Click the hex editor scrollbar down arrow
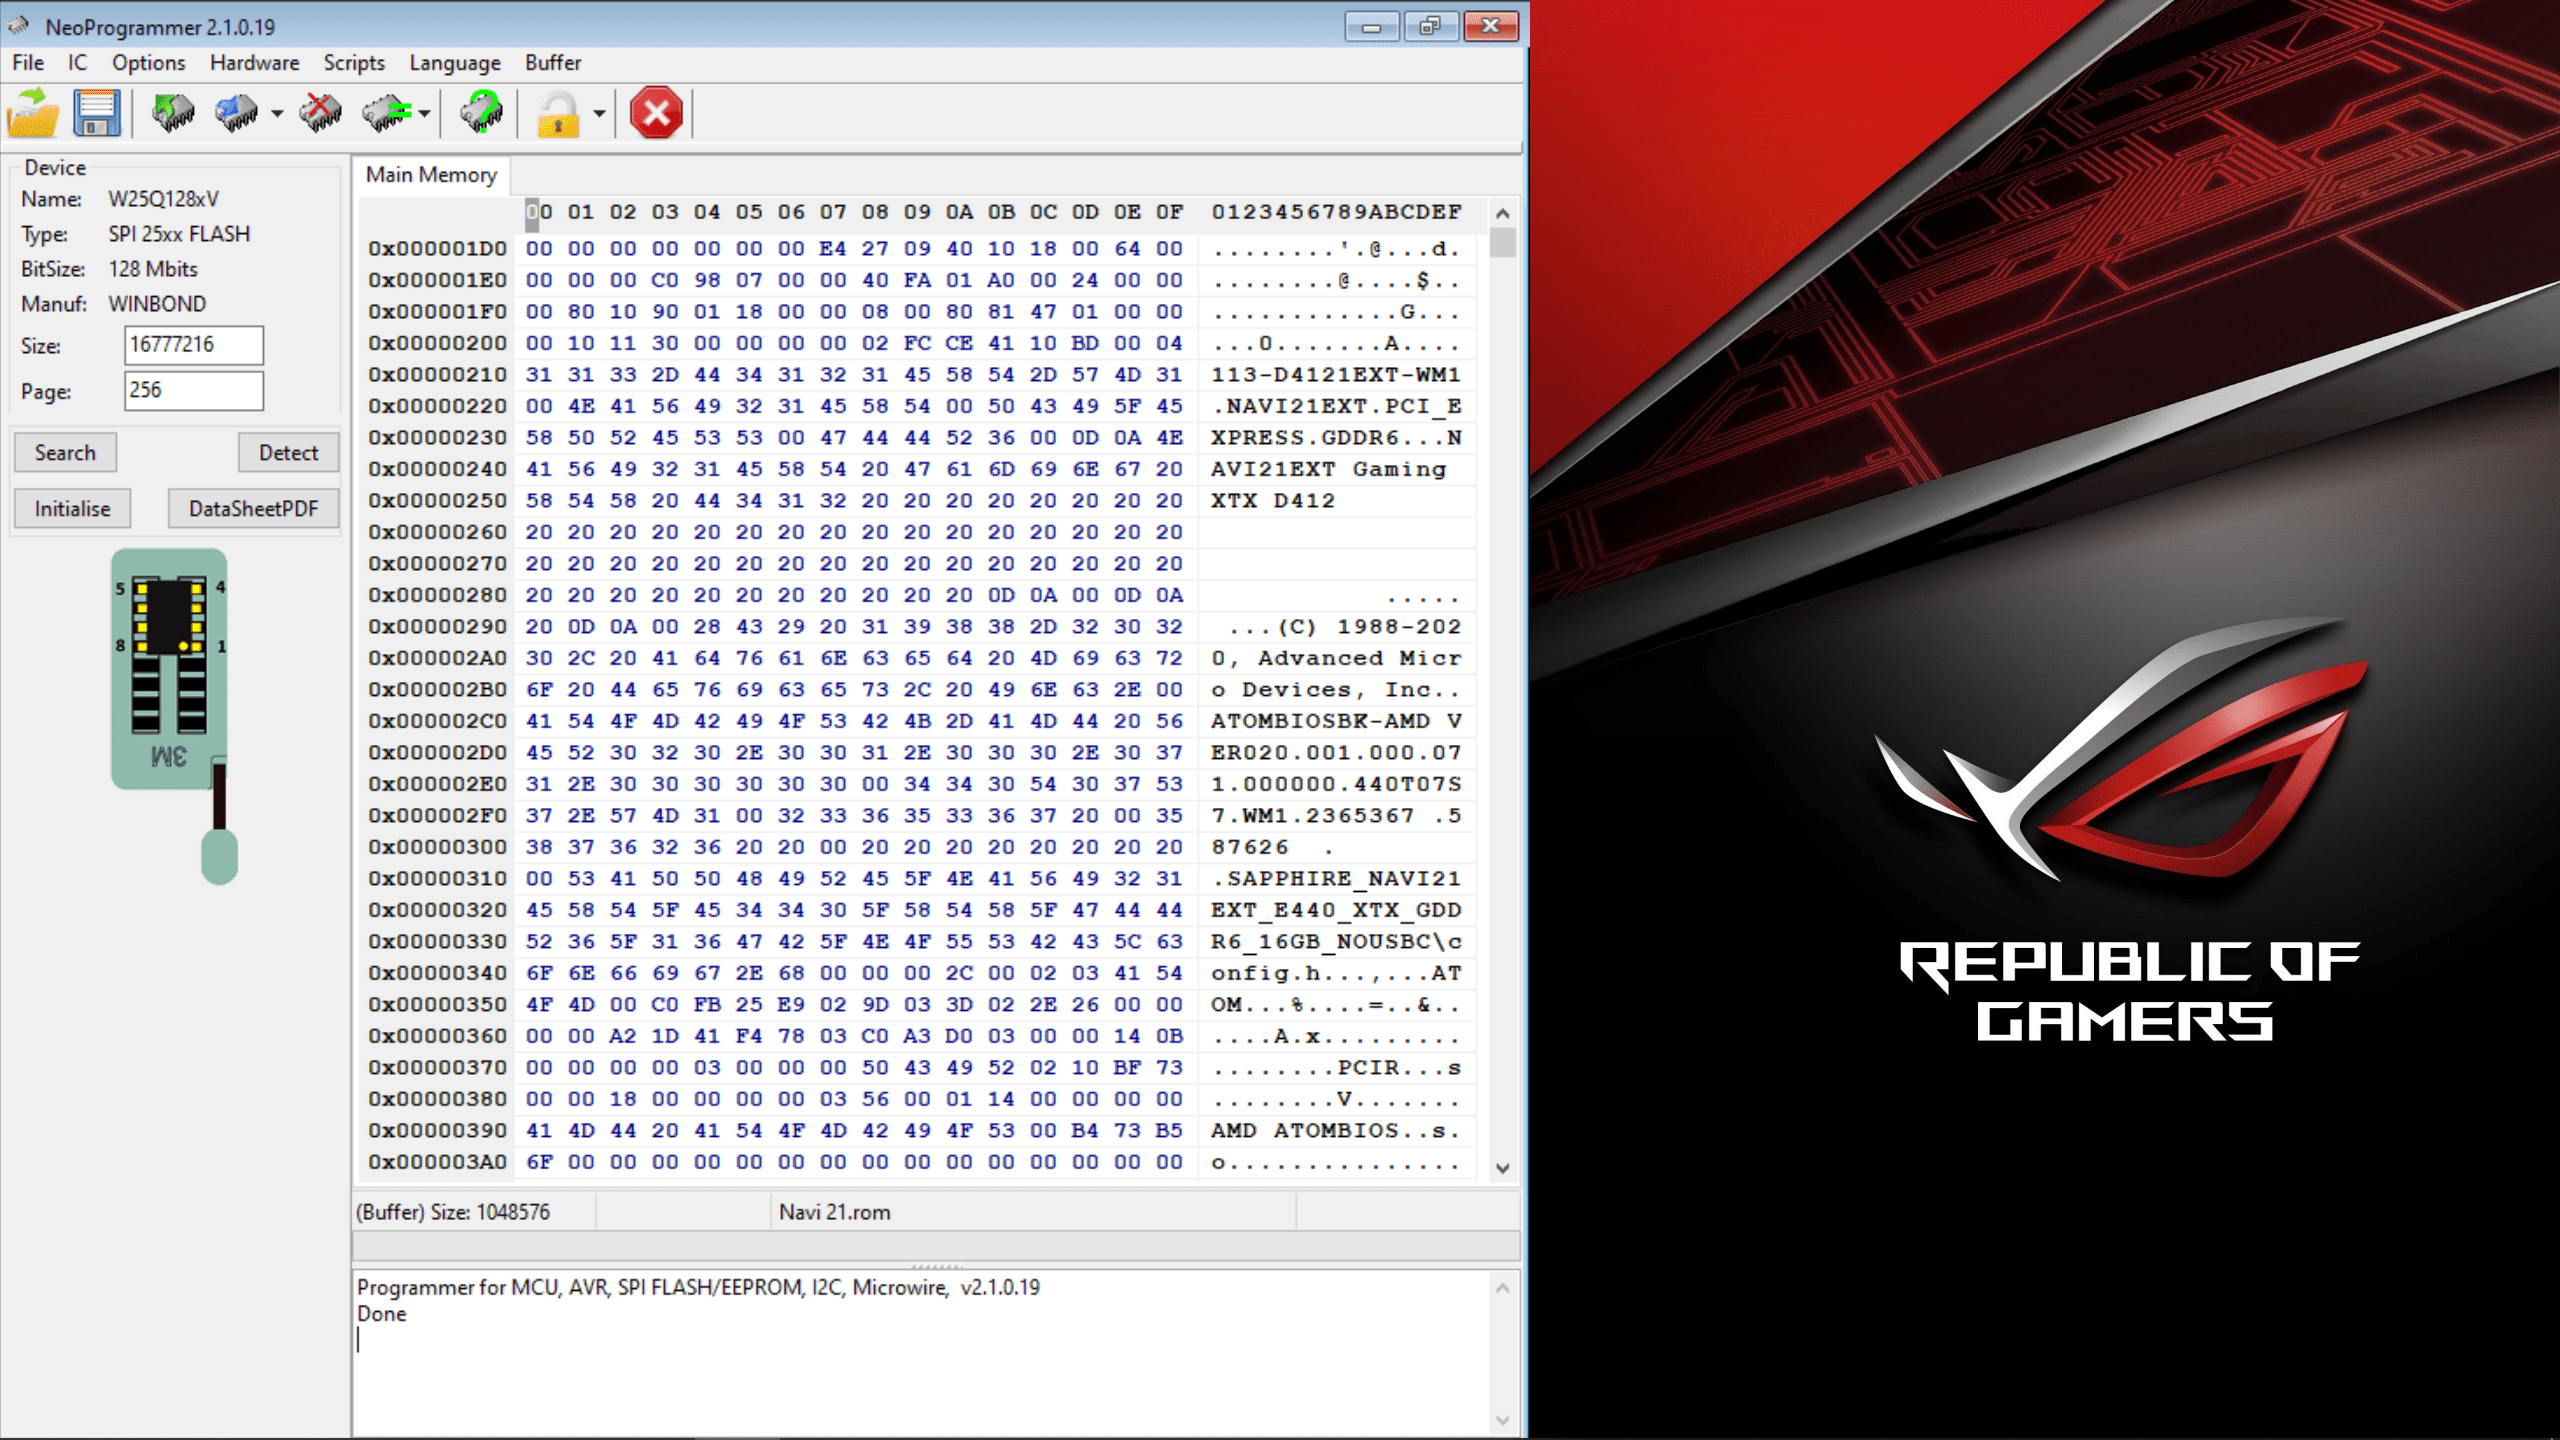Image resolution: width=2560 pixels, height=1440 pixels. coord(1502,1168)
